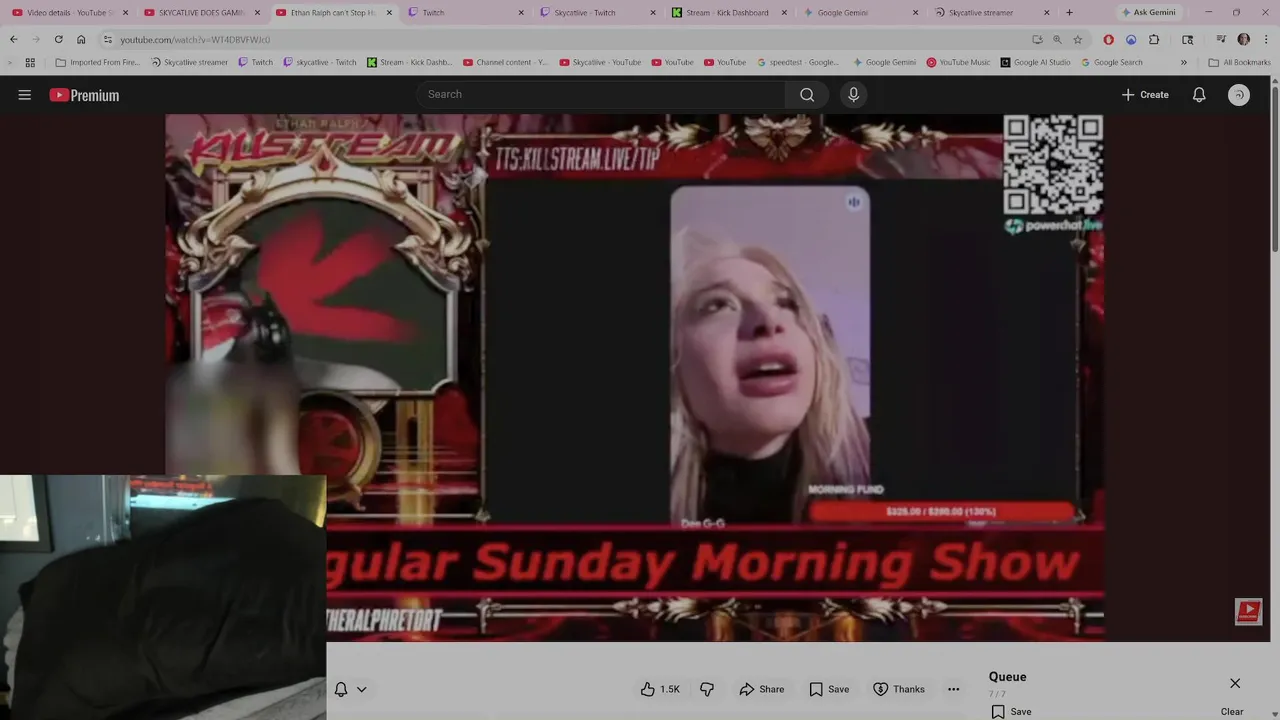Click the Create button
This screenshot has height=720, width=1280.
(1145, 95)
